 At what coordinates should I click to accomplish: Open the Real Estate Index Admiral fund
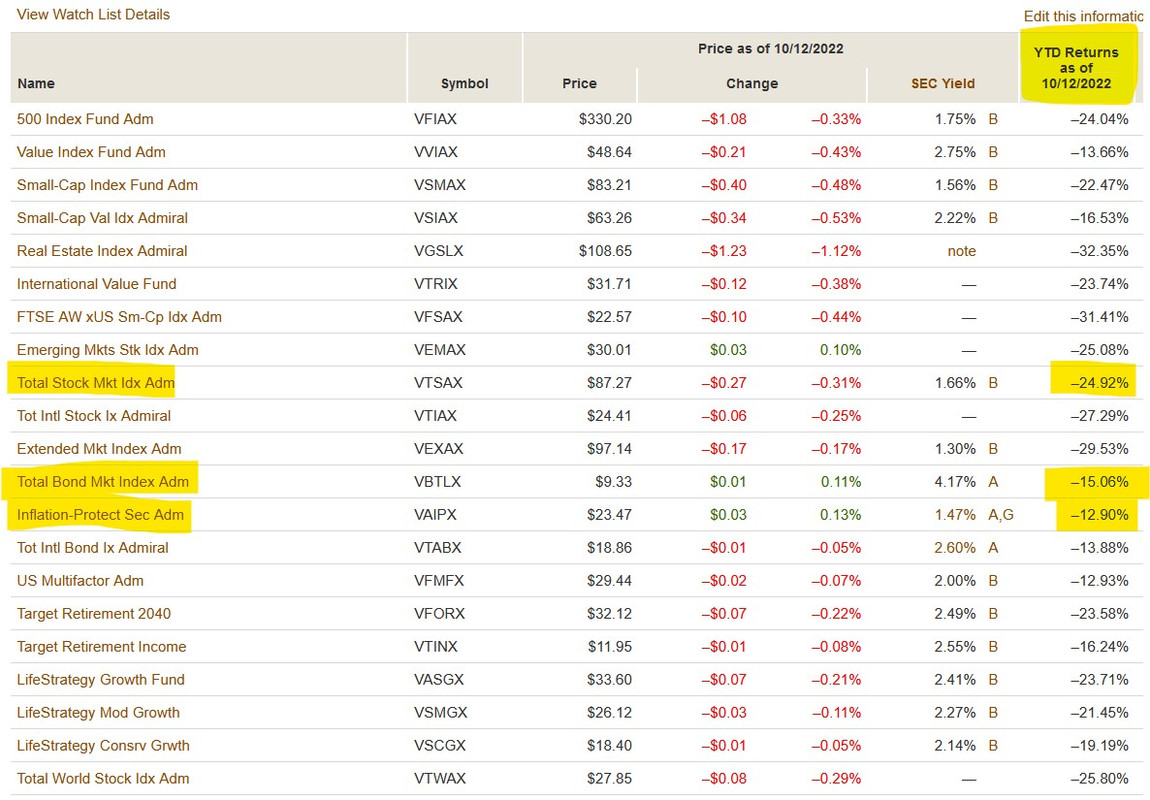click(x=102, y=251)
